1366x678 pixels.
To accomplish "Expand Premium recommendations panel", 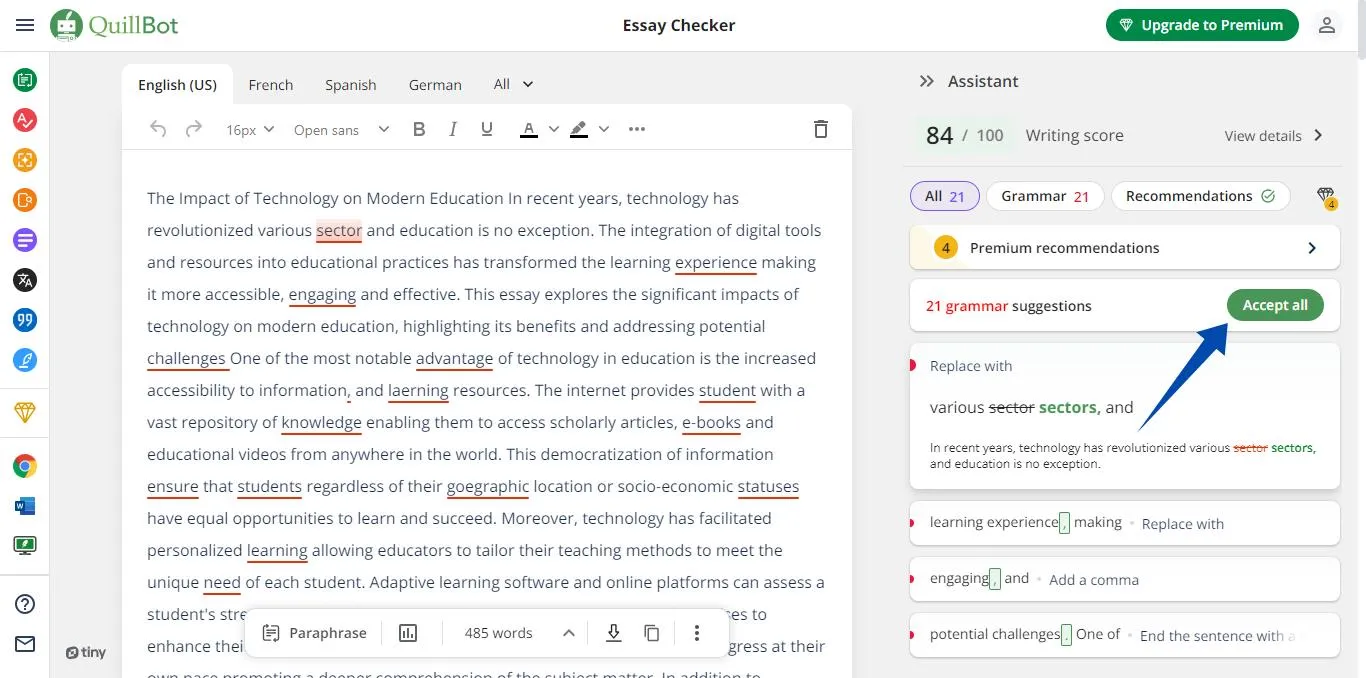I will (x=1124, y=247).
